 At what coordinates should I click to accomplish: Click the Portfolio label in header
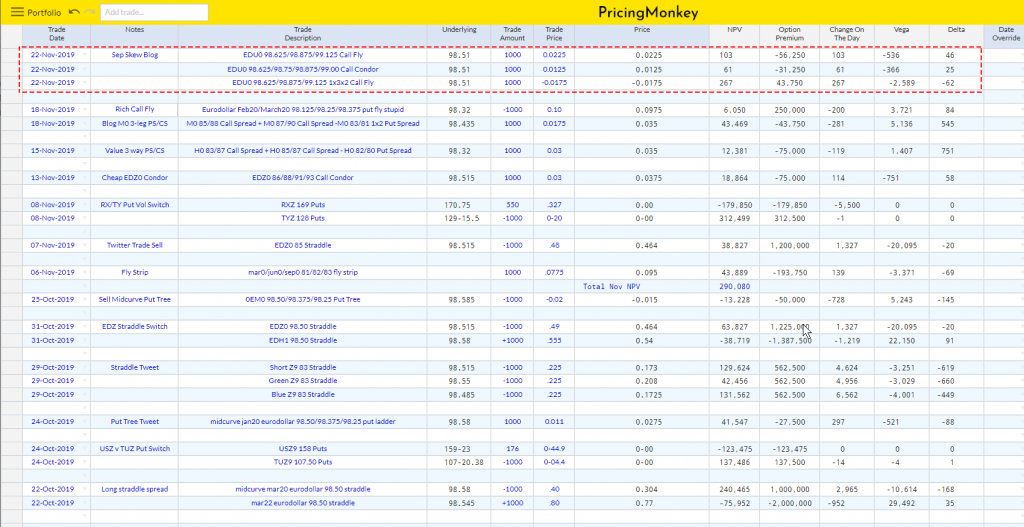44,12
